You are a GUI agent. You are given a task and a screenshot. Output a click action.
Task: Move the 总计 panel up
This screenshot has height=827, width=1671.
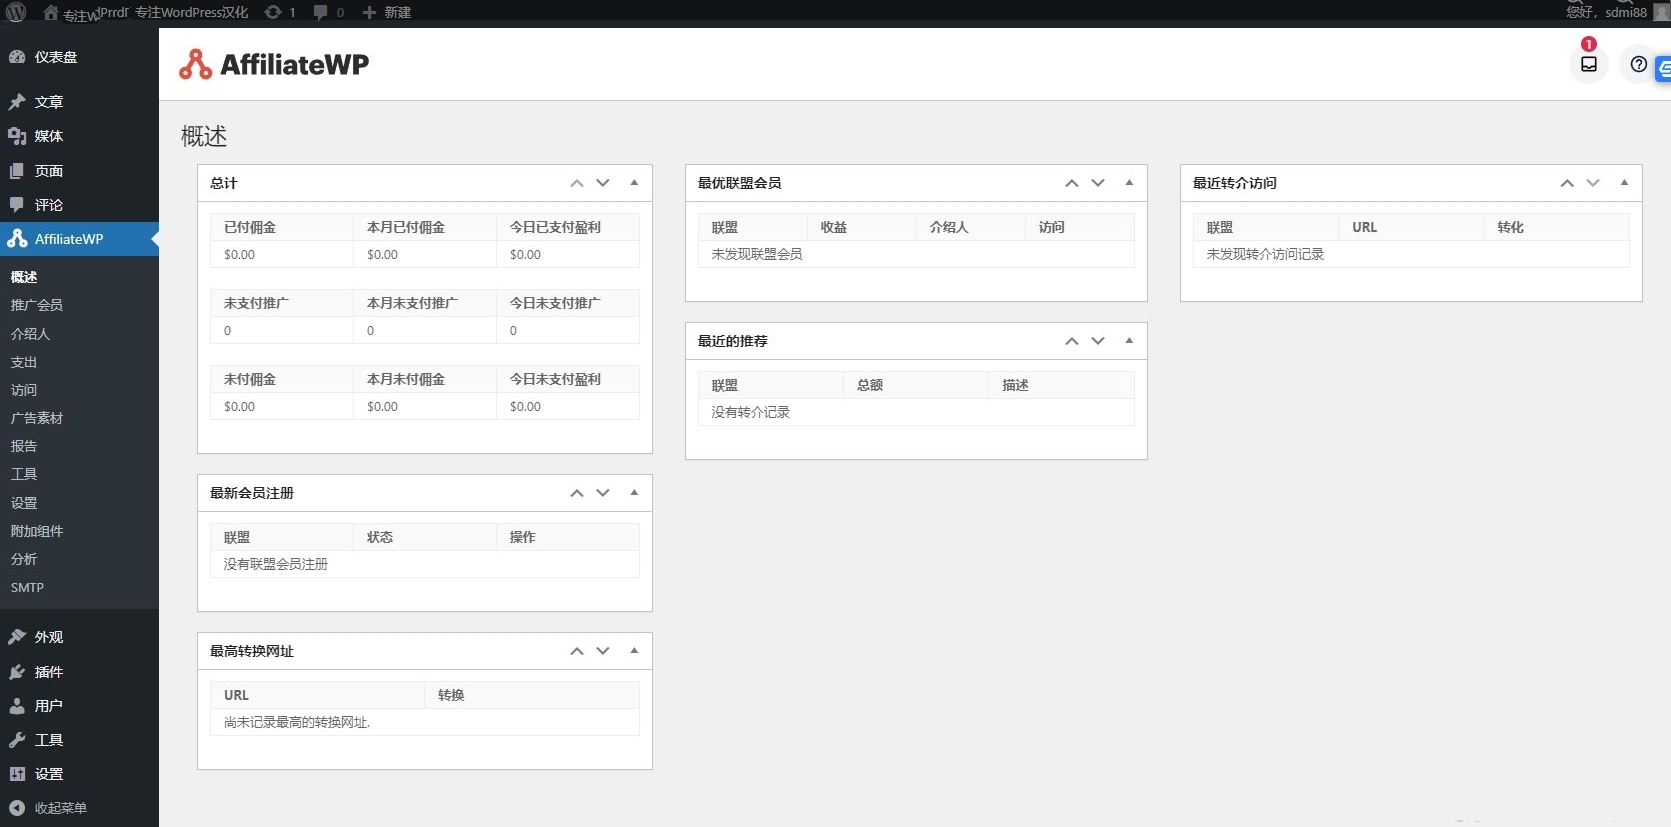point(577,183)
